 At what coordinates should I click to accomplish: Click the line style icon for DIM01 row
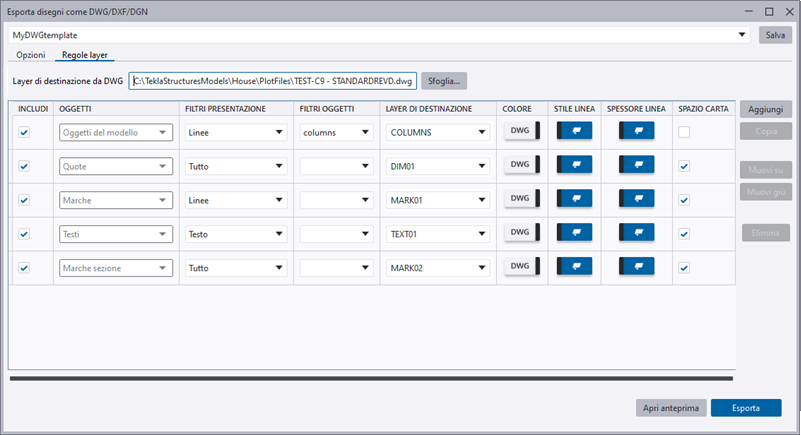pyautogui.click(x=574, y=165)
